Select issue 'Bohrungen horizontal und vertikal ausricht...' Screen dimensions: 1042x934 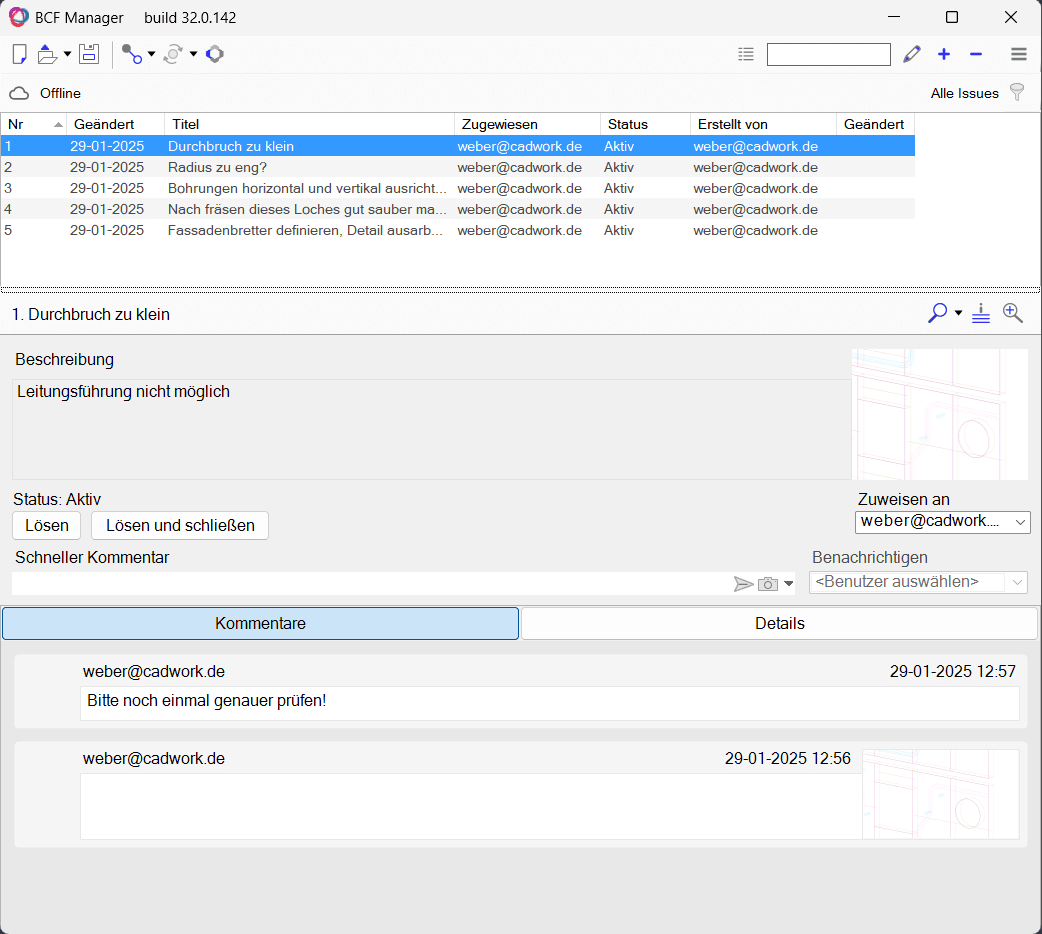[458, 188]
